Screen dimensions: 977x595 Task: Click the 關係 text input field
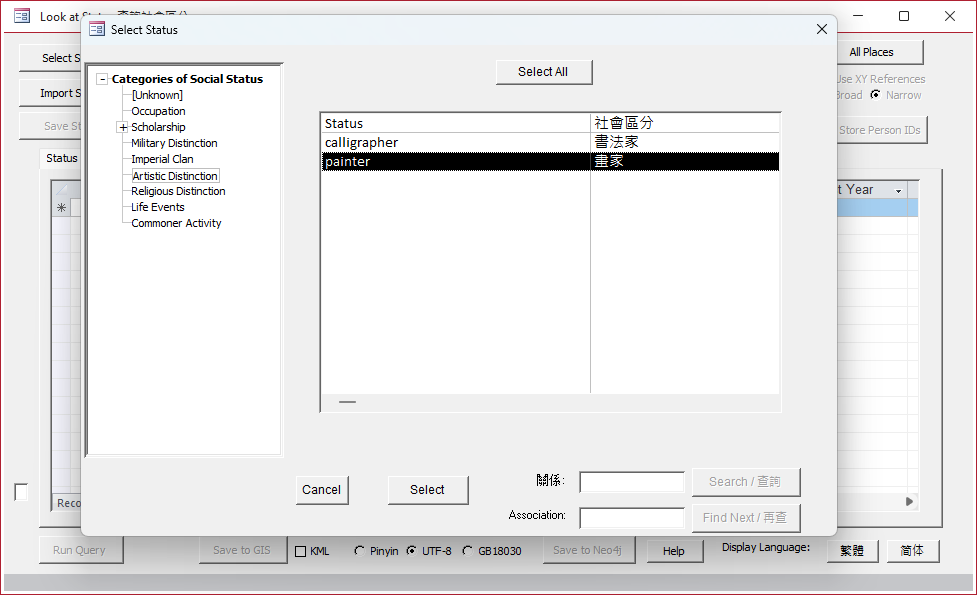pyautogui.click(x=632, y=482)
